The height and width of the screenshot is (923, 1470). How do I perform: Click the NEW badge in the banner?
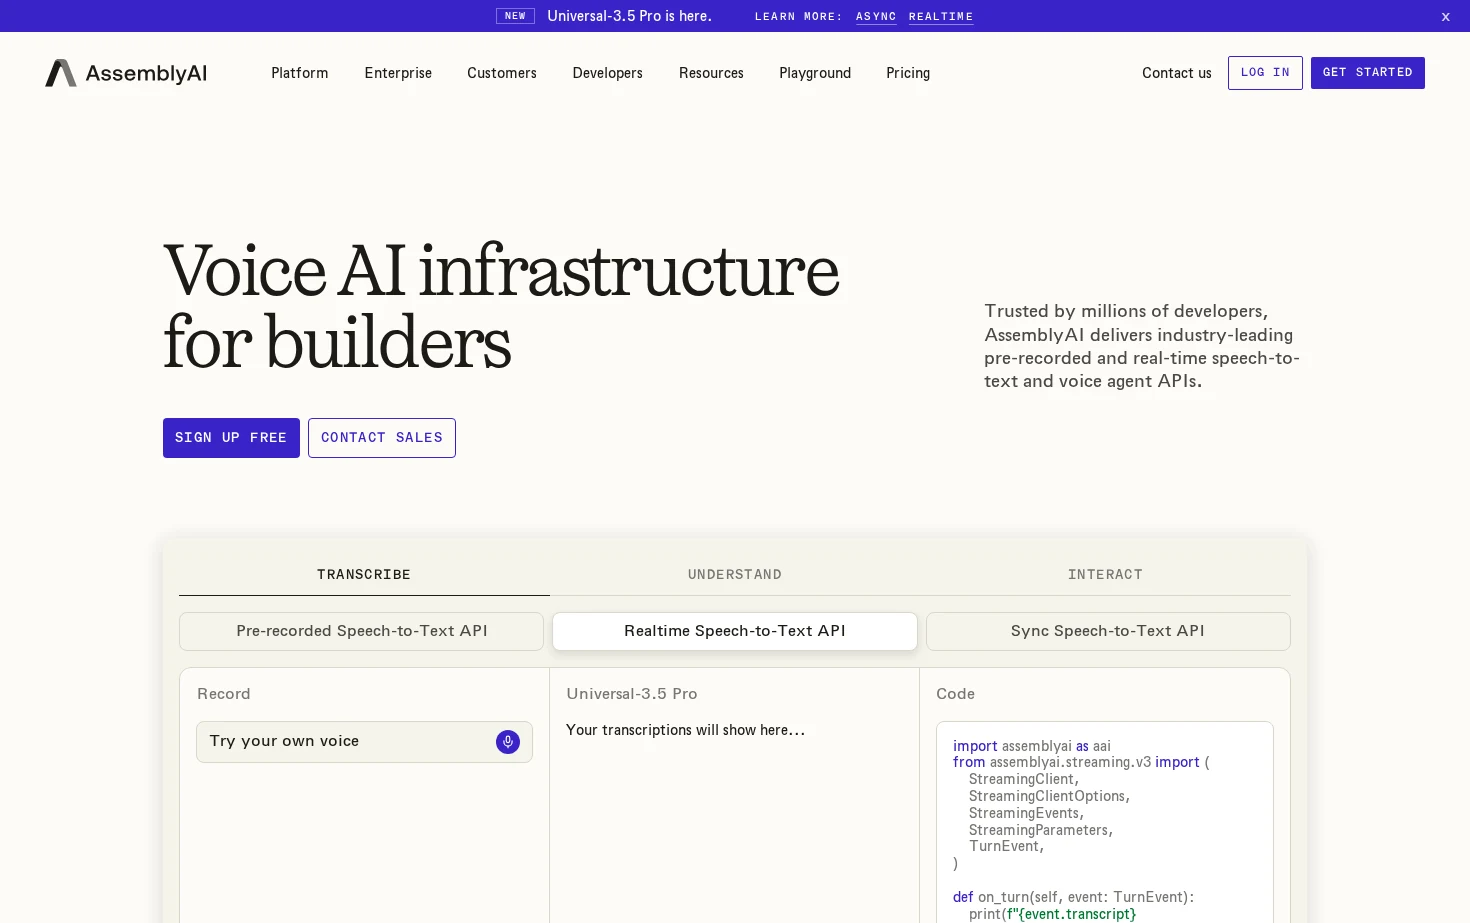tap(515, 16)
